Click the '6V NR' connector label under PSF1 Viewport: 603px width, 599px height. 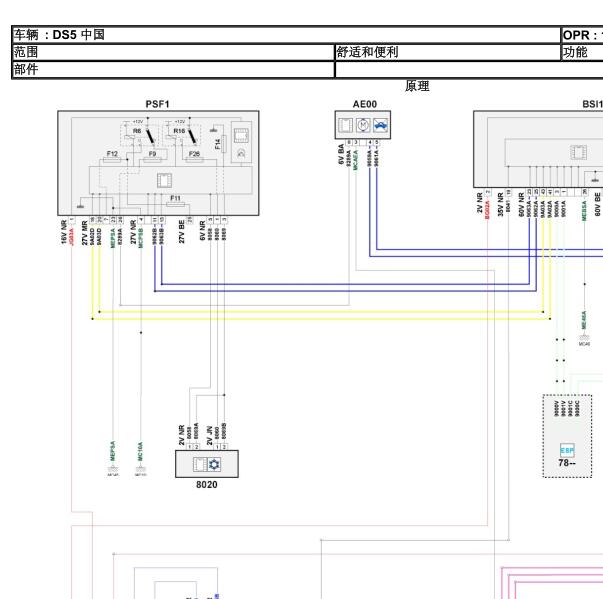(x=203, y=231)
